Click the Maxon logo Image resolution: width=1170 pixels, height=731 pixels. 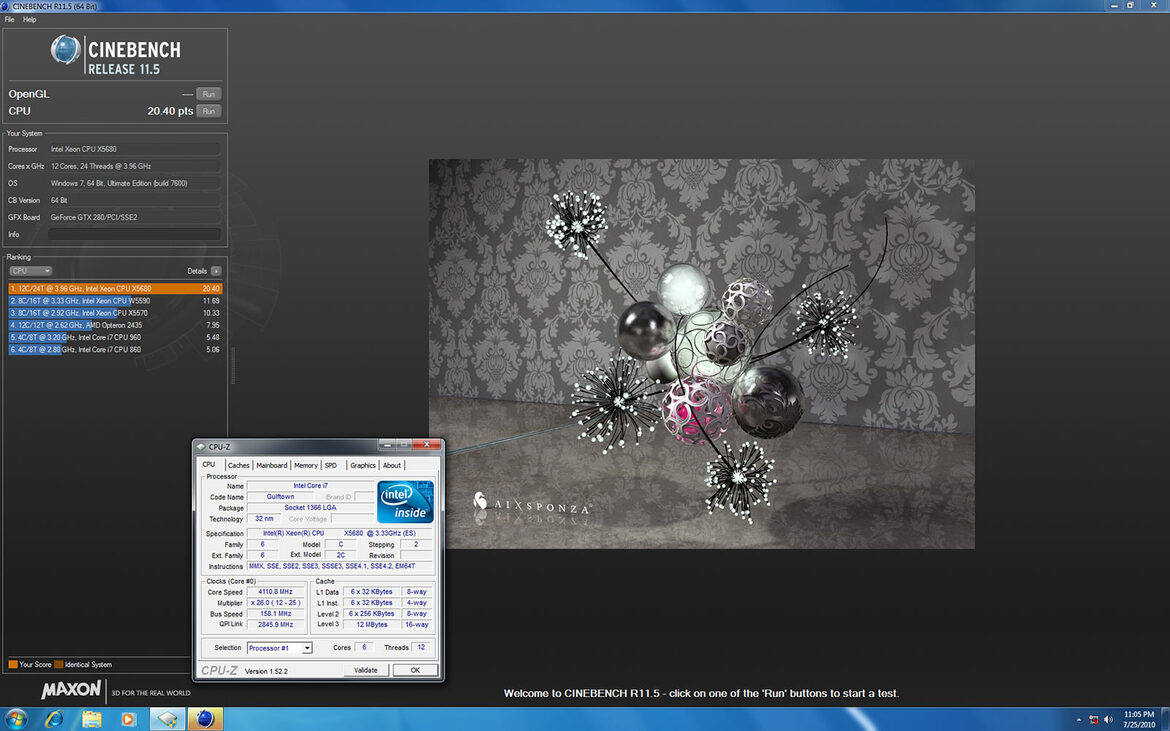pos(71,690)
